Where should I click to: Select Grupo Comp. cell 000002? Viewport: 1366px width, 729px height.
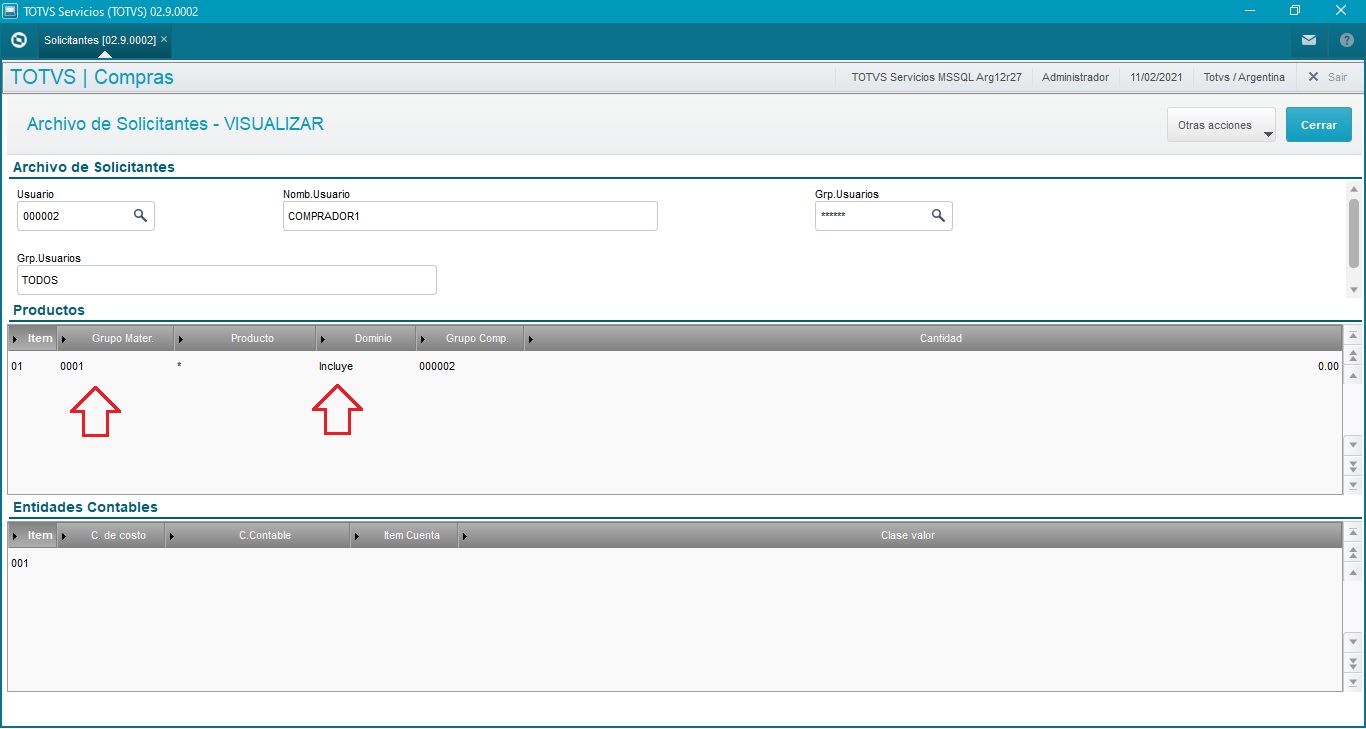click(x=437, y=366)
